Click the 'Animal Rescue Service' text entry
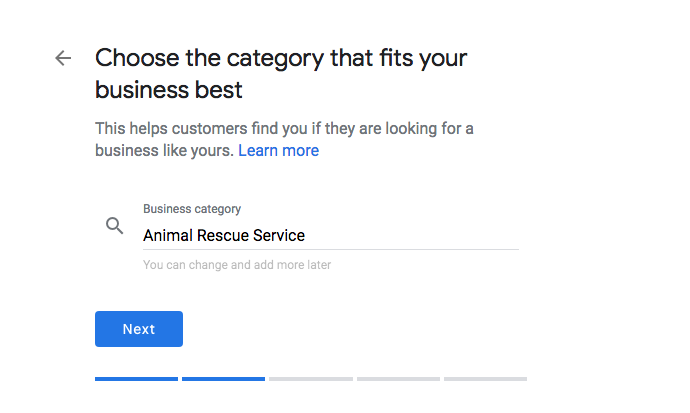 click(224, 236)
